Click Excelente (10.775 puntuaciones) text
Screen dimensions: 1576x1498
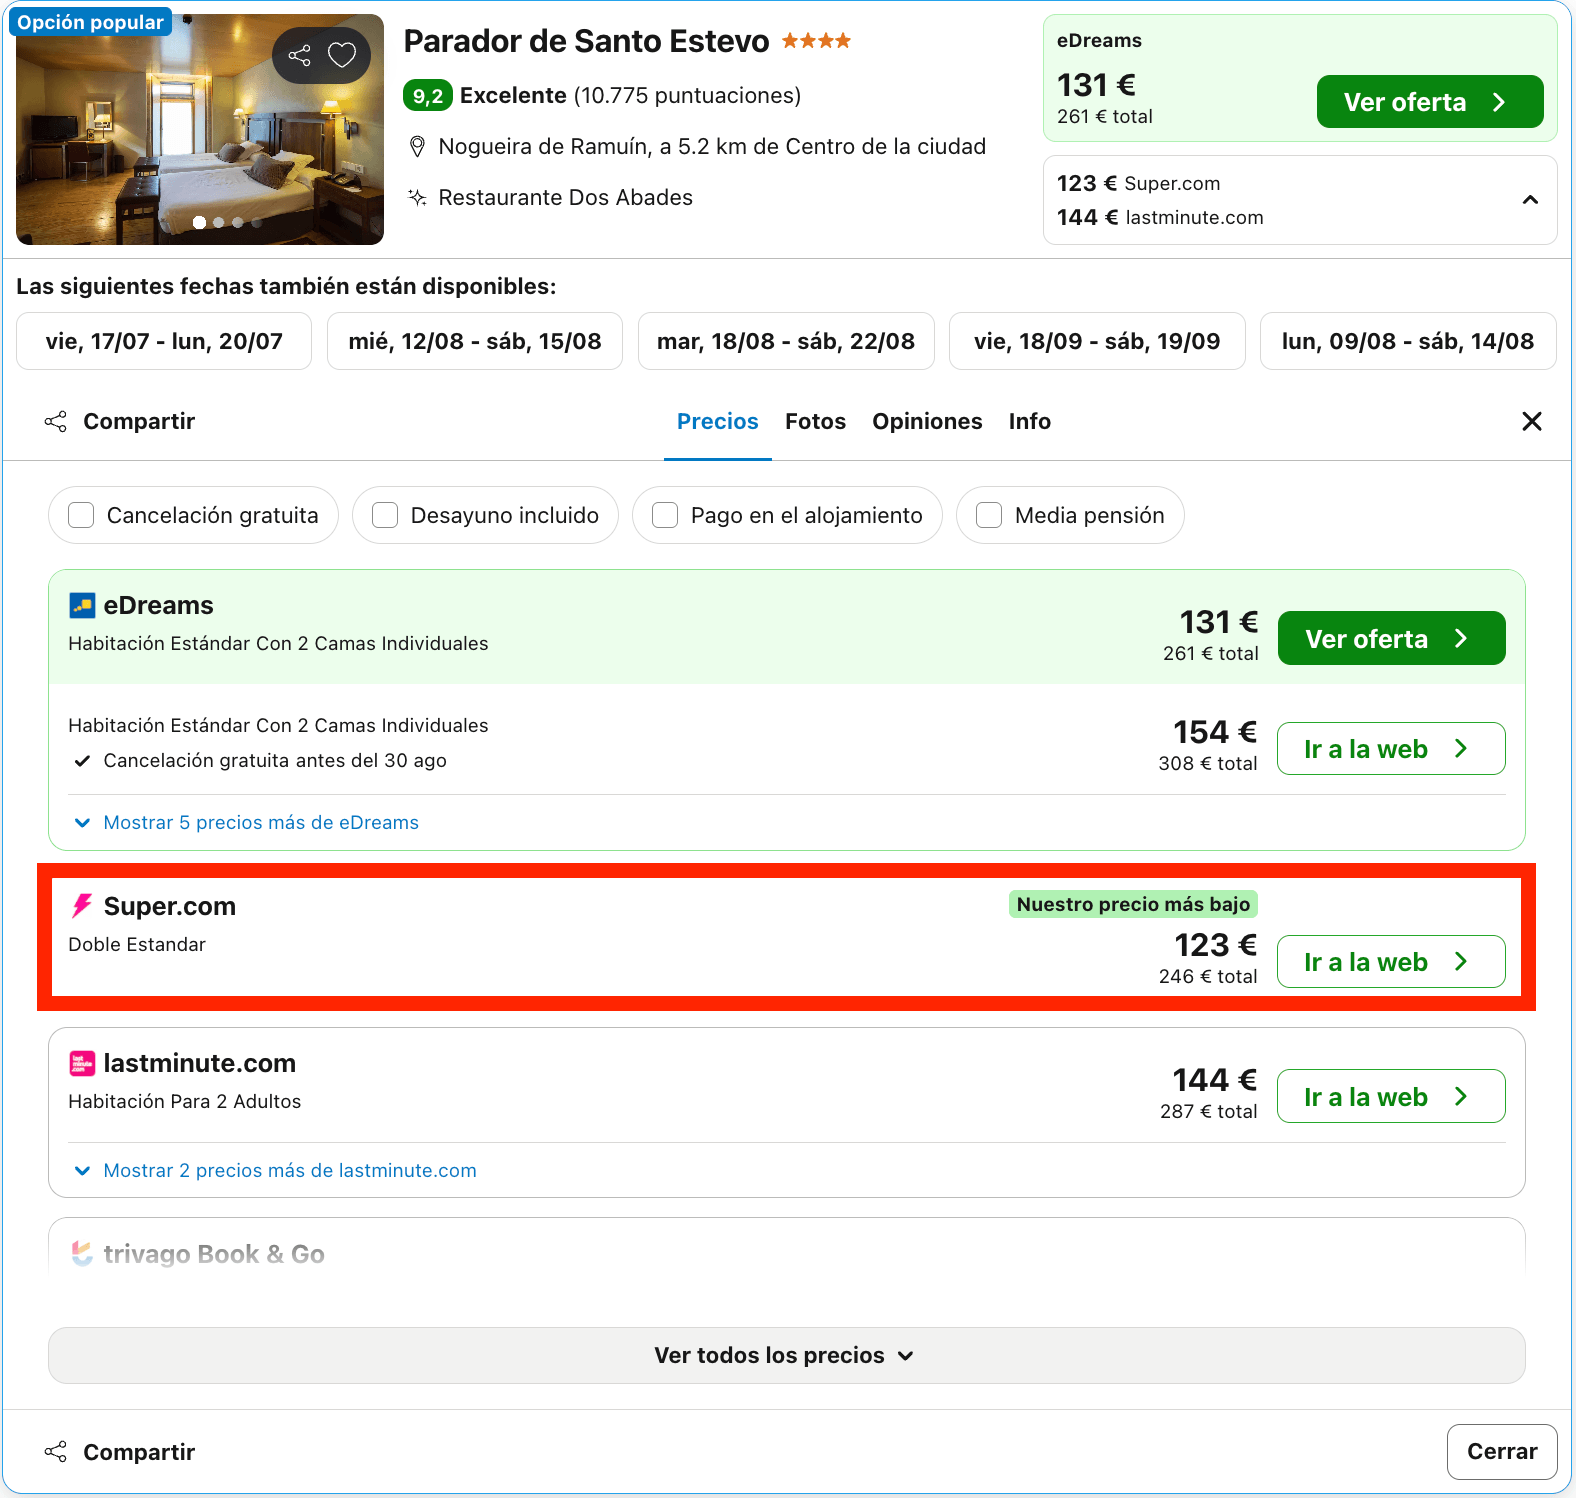click(630, 96)
